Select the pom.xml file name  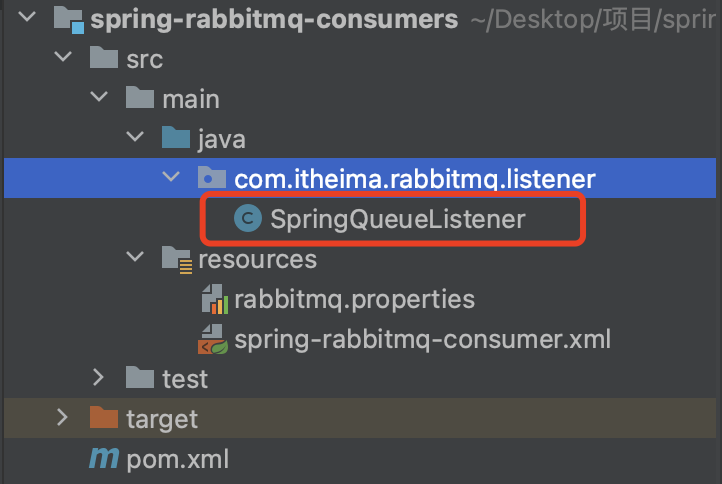177,459
